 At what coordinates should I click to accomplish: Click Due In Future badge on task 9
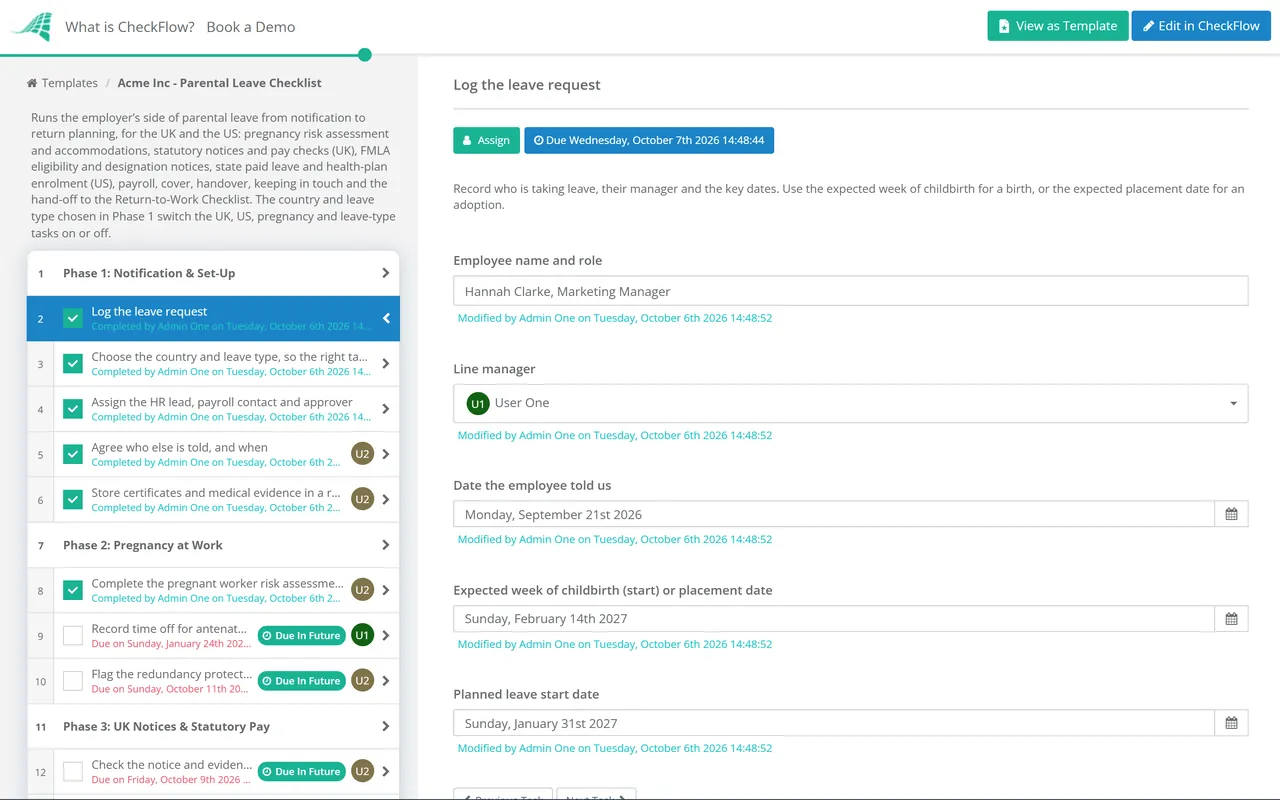click(301, 635)
